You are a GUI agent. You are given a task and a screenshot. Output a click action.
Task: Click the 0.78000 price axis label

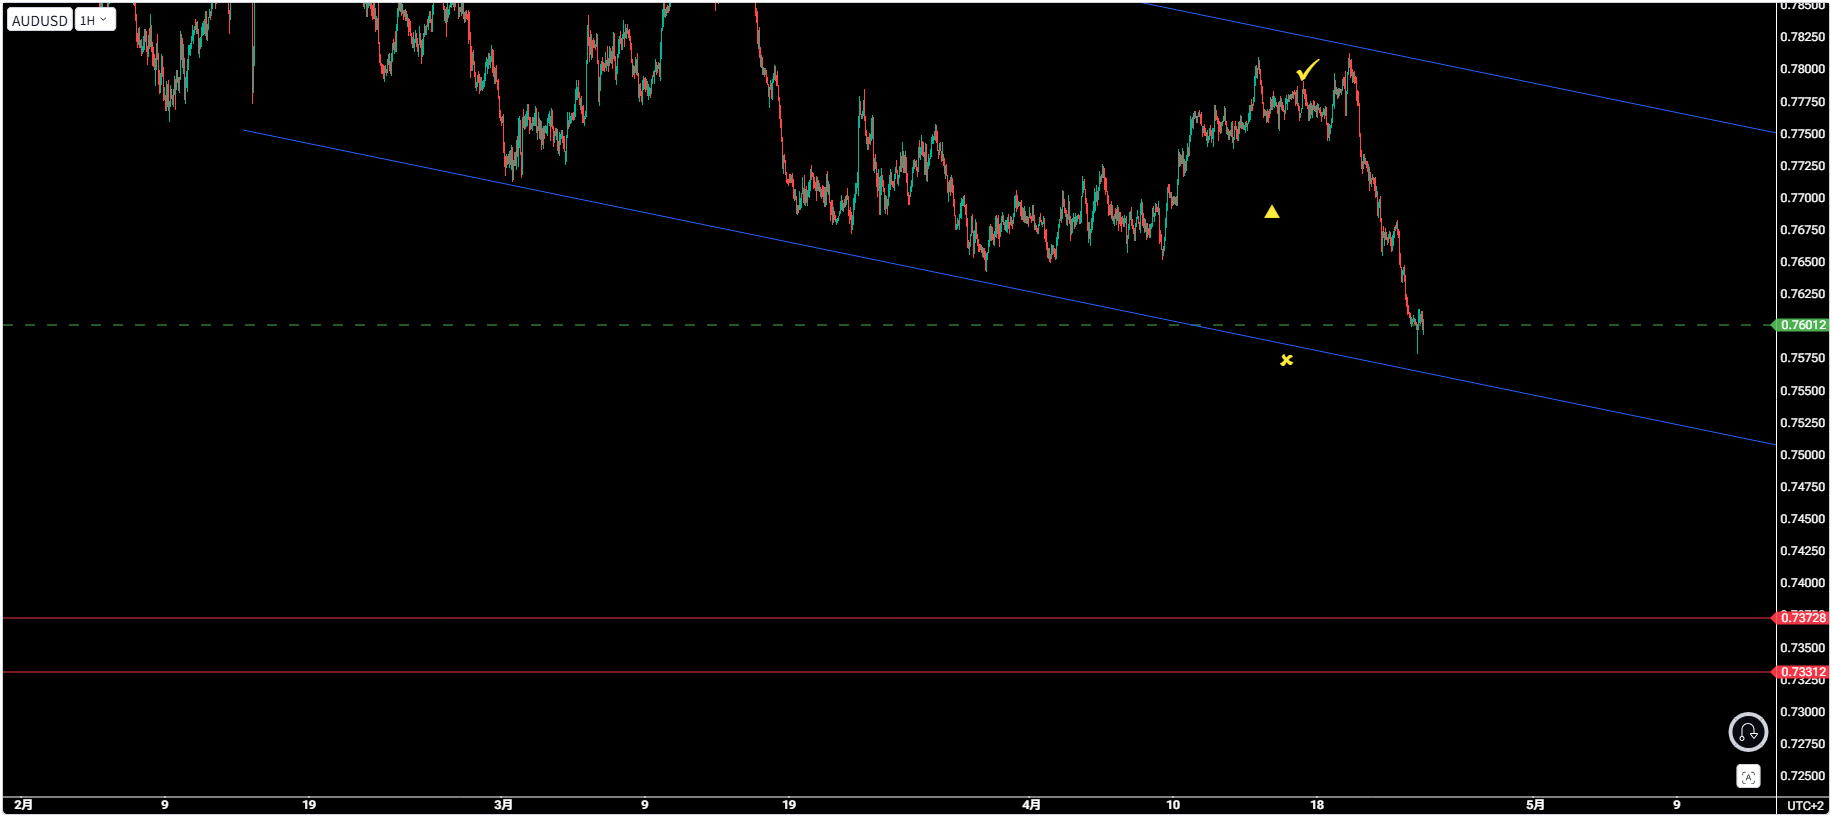(1802, 69)
